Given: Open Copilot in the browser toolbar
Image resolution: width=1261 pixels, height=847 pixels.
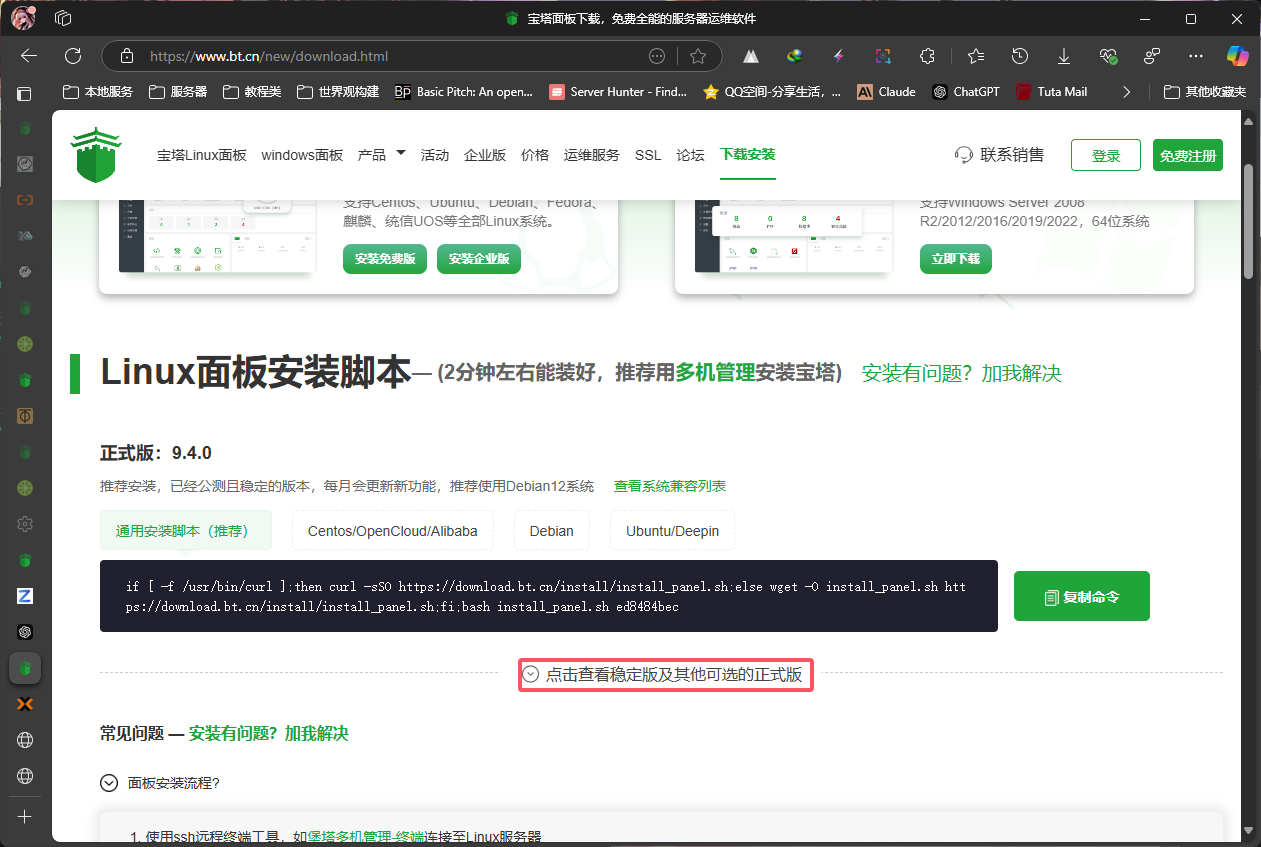Looking at the screenshot, I should (x=1237, y=55).
